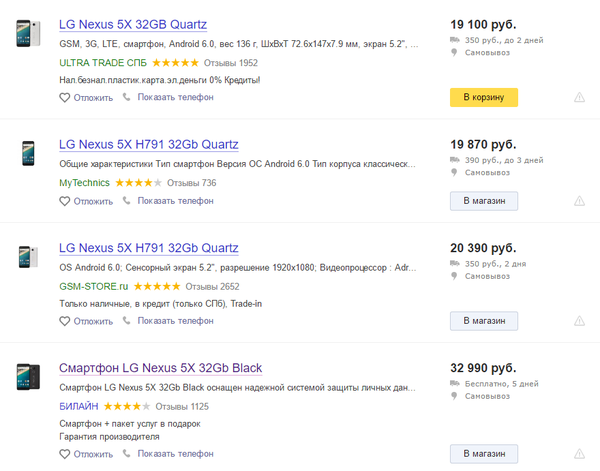Open В магазин for the БИЛАЙН offer

coord(484,454)
